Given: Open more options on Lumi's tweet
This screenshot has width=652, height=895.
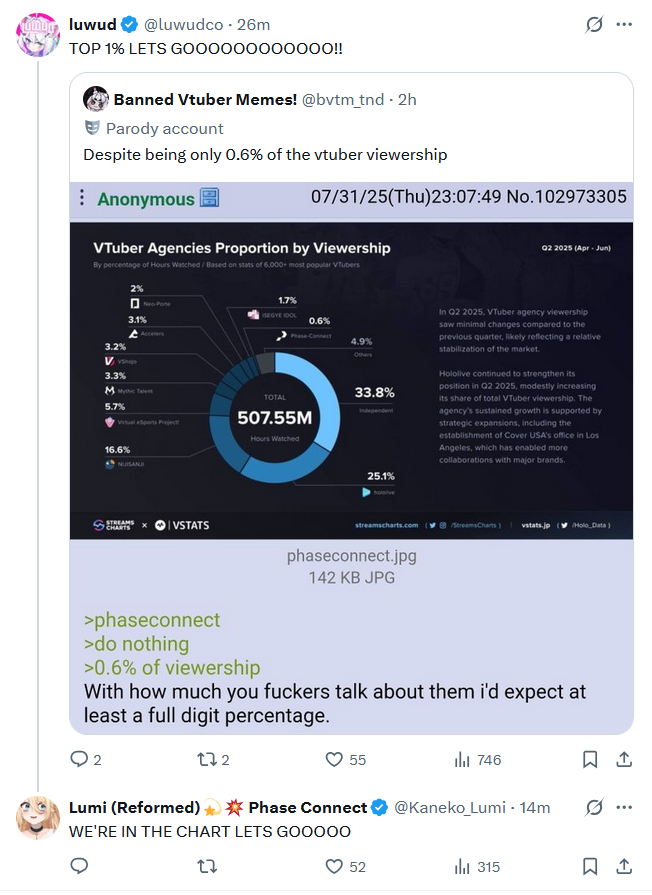Looking at the screenshot, I should coord(624,807).
